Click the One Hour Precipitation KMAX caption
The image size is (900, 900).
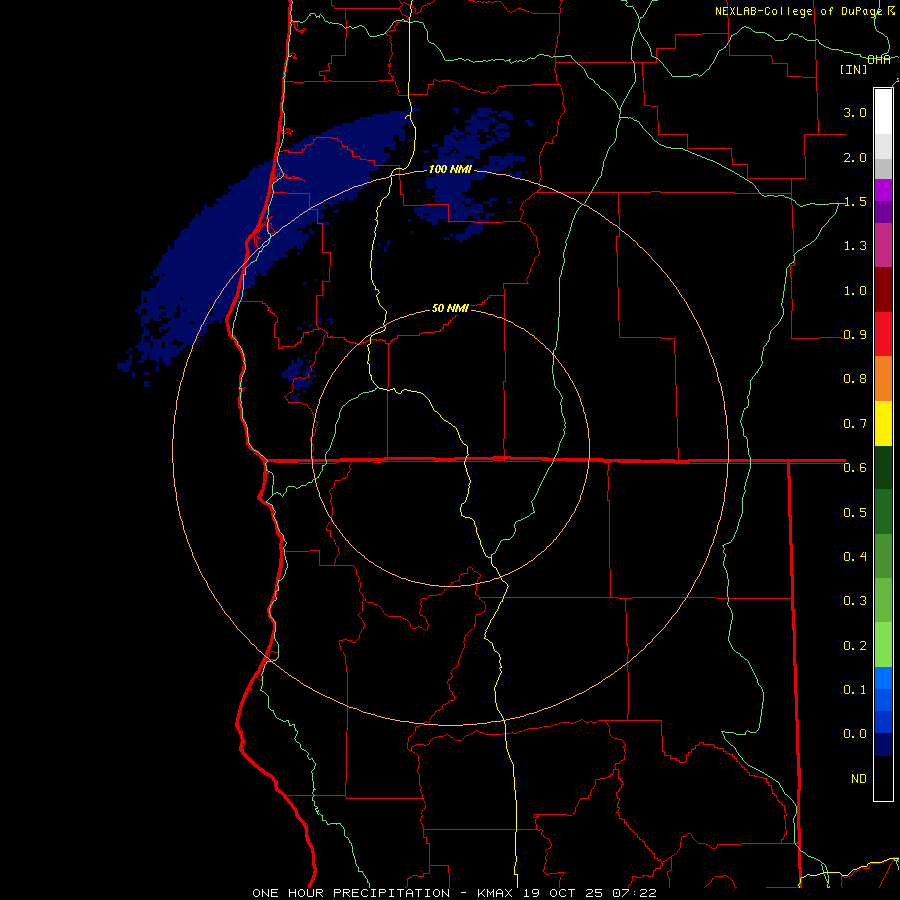[454, 893]
